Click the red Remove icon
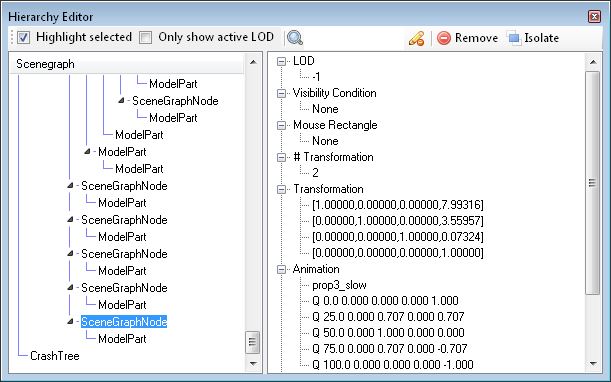The width and height of the screenshot is (611, 382). (444, 38)
